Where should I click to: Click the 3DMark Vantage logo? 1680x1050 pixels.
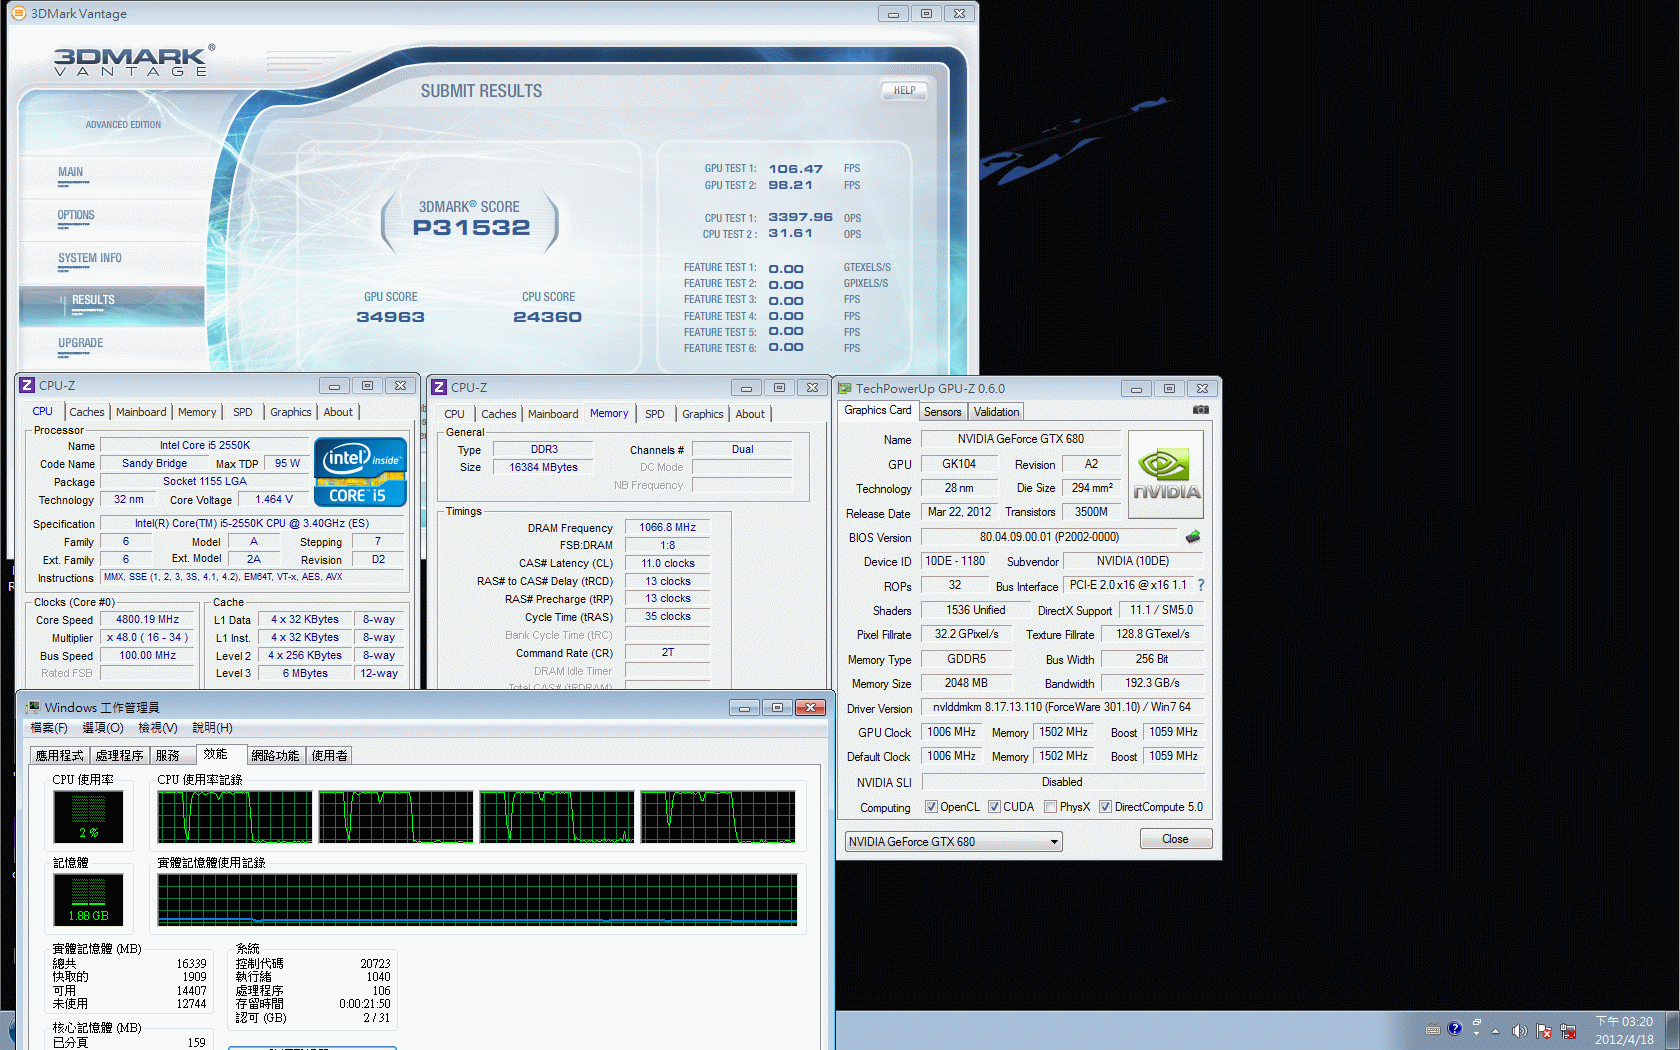pyautogui.click(x=134, y=61)
